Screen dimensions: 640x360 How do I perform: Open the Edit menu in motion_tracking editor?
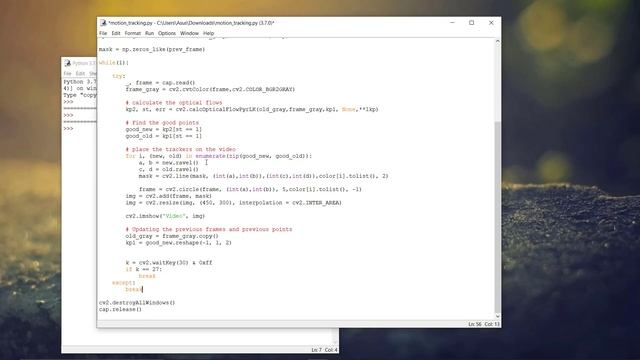tap(116, 33)
